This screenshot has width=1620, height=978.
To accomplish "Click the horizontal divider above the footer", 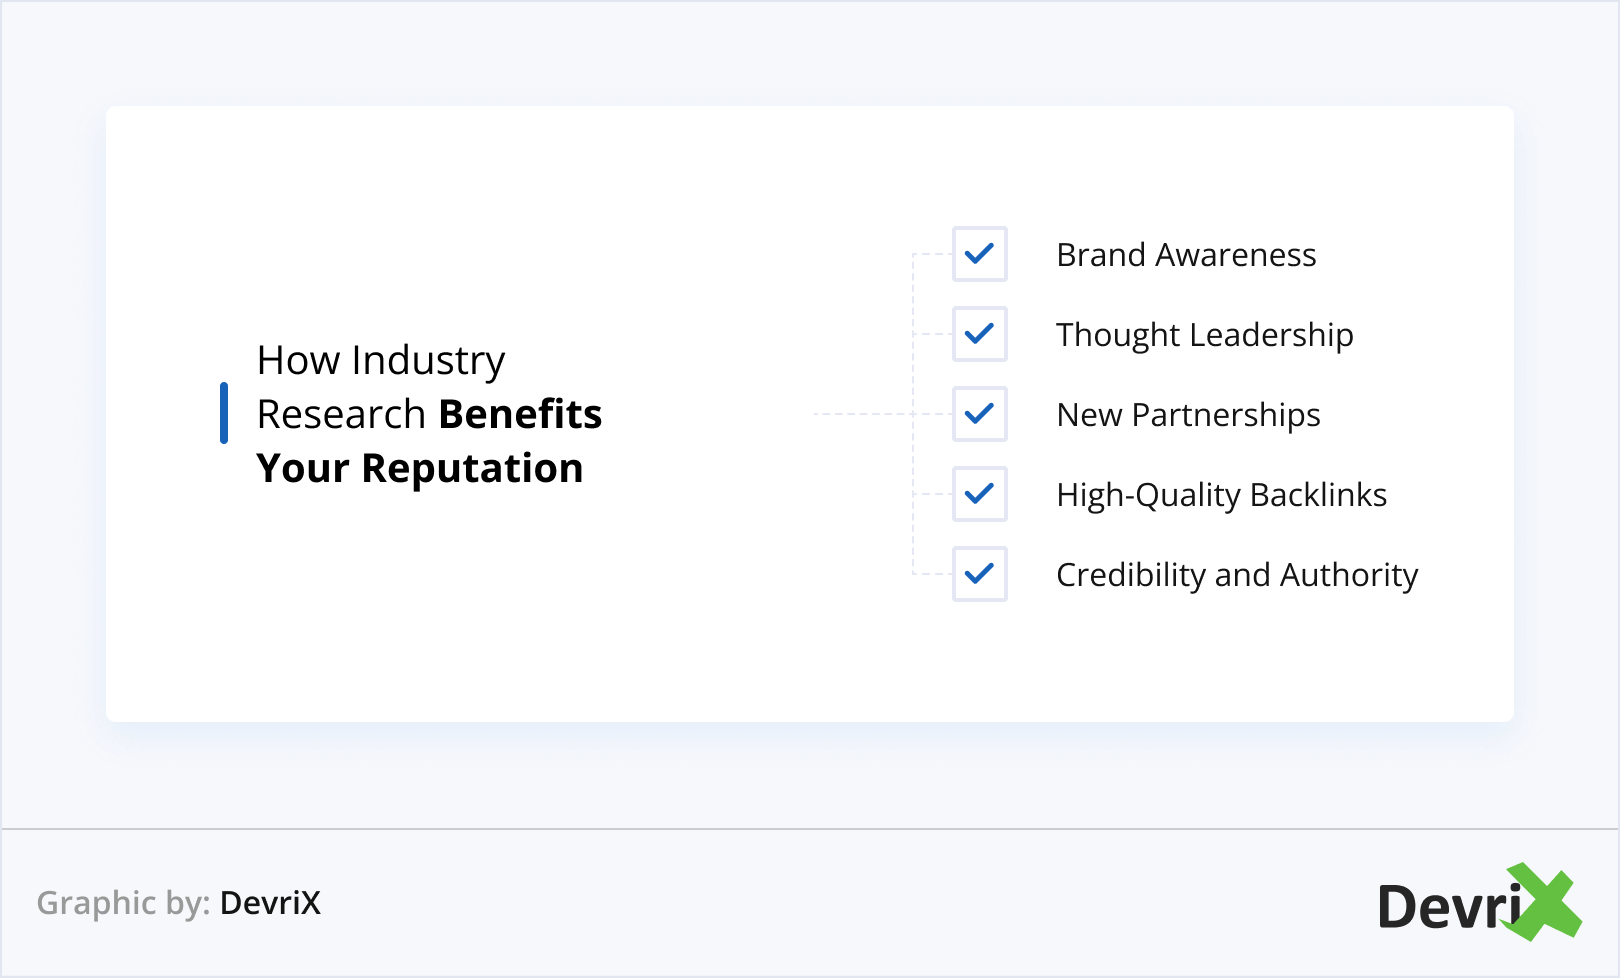I will pyautogui.click(x=810, y=828).
